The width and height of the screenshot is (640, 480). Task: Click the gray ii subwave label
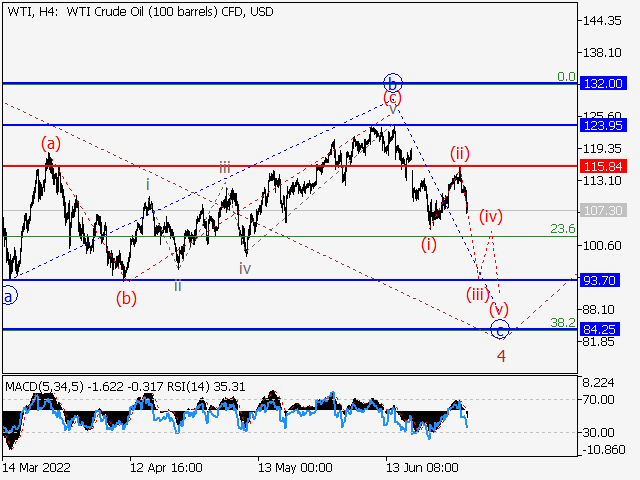178,286
